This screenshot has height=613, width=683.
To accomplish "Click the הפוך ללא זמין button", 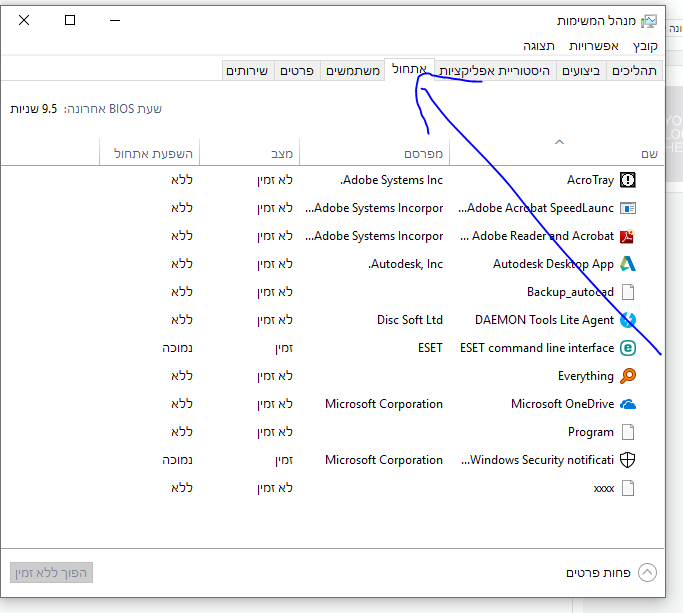I will [x=51, y=572].
